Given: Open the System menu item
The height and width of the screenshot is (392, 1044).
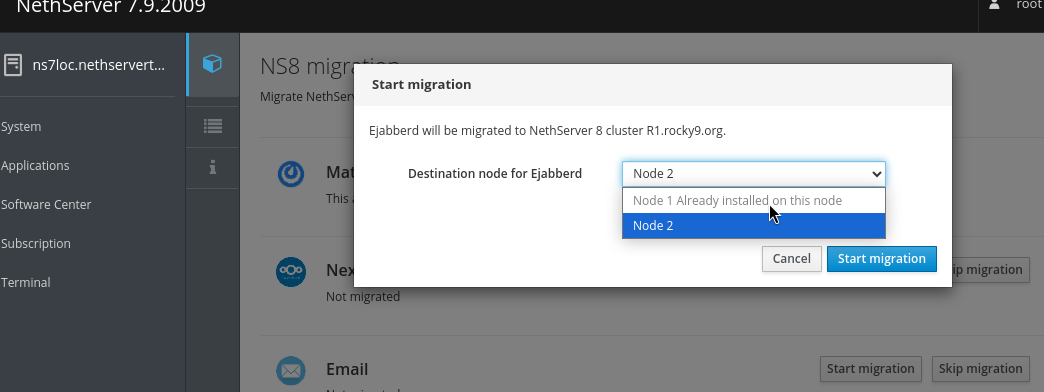Looking at the screenshot, I should (21, 126).
